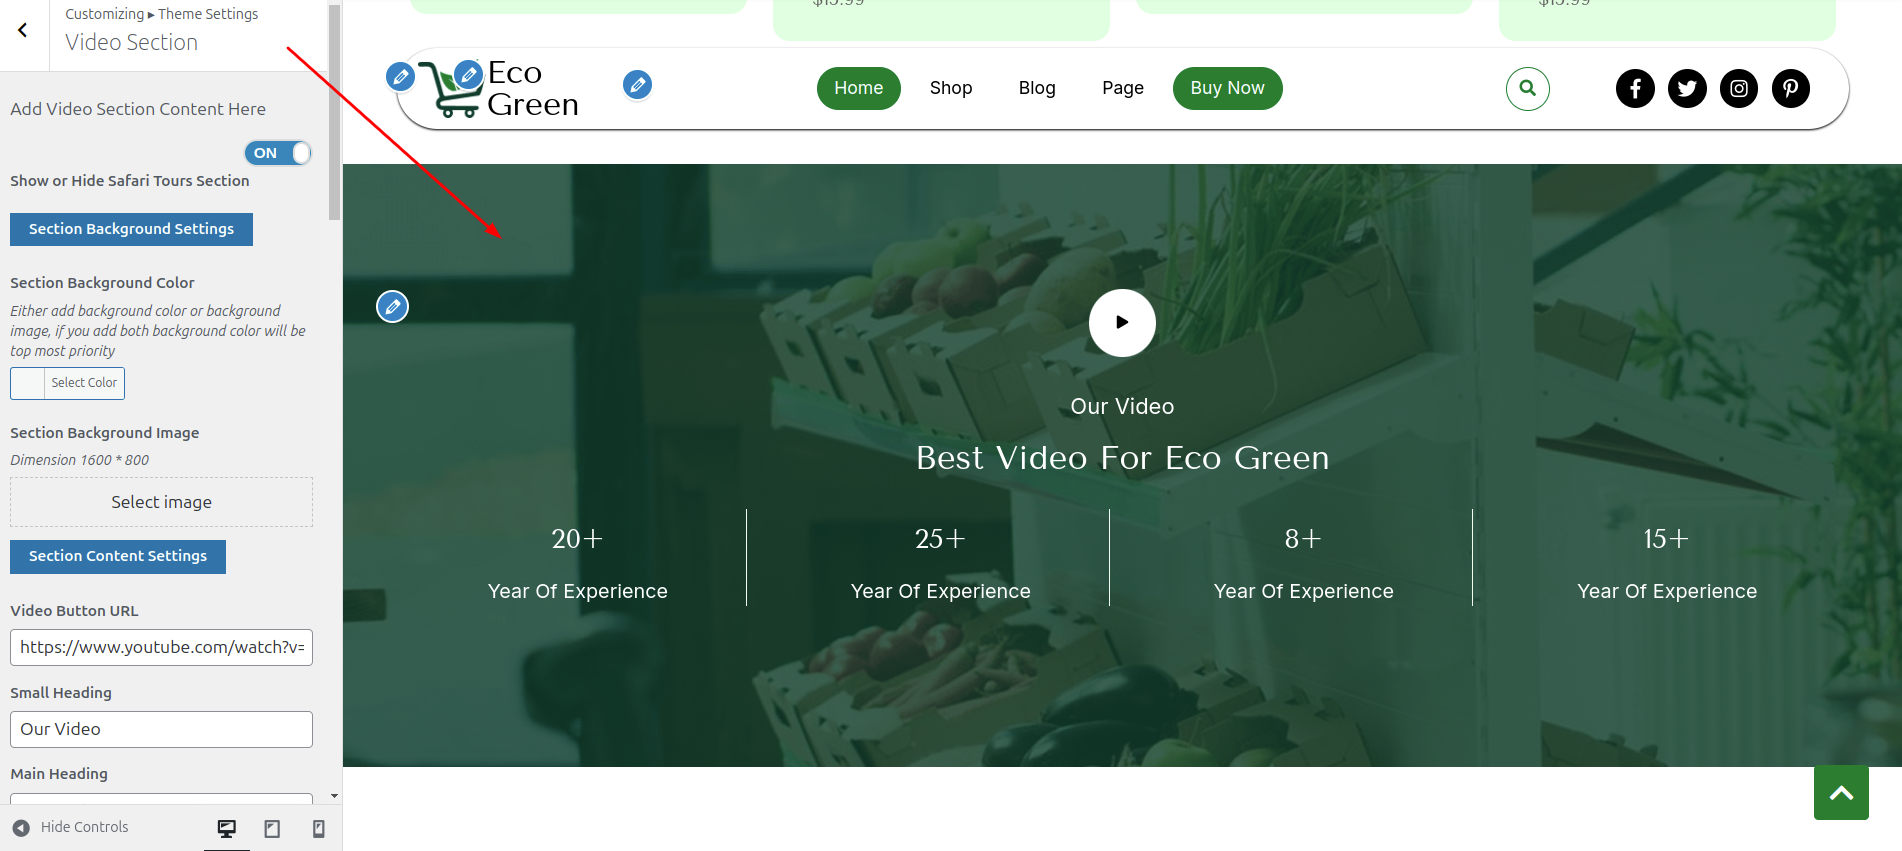Image resolution: width=1902 pixels, height=851 pixels.
Task: Open the Shop menu item
Action: tap(951, 88)
